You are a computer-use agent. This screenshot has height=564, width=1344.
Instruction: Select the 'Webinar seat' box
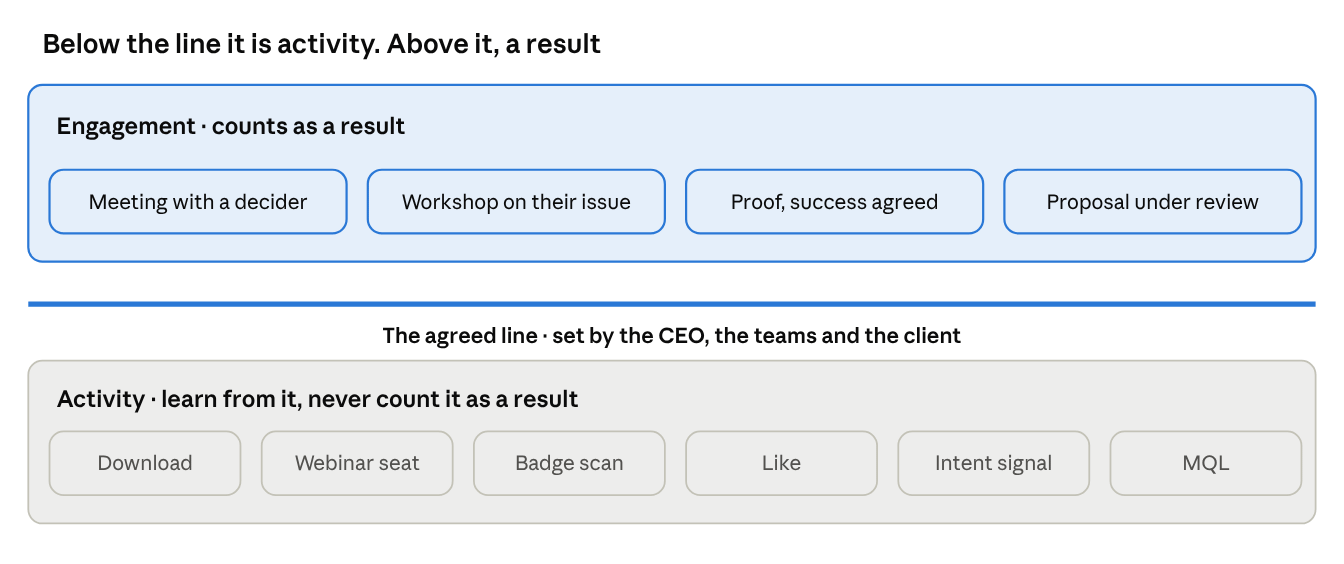pyautogui.click(x=357, y=463)
